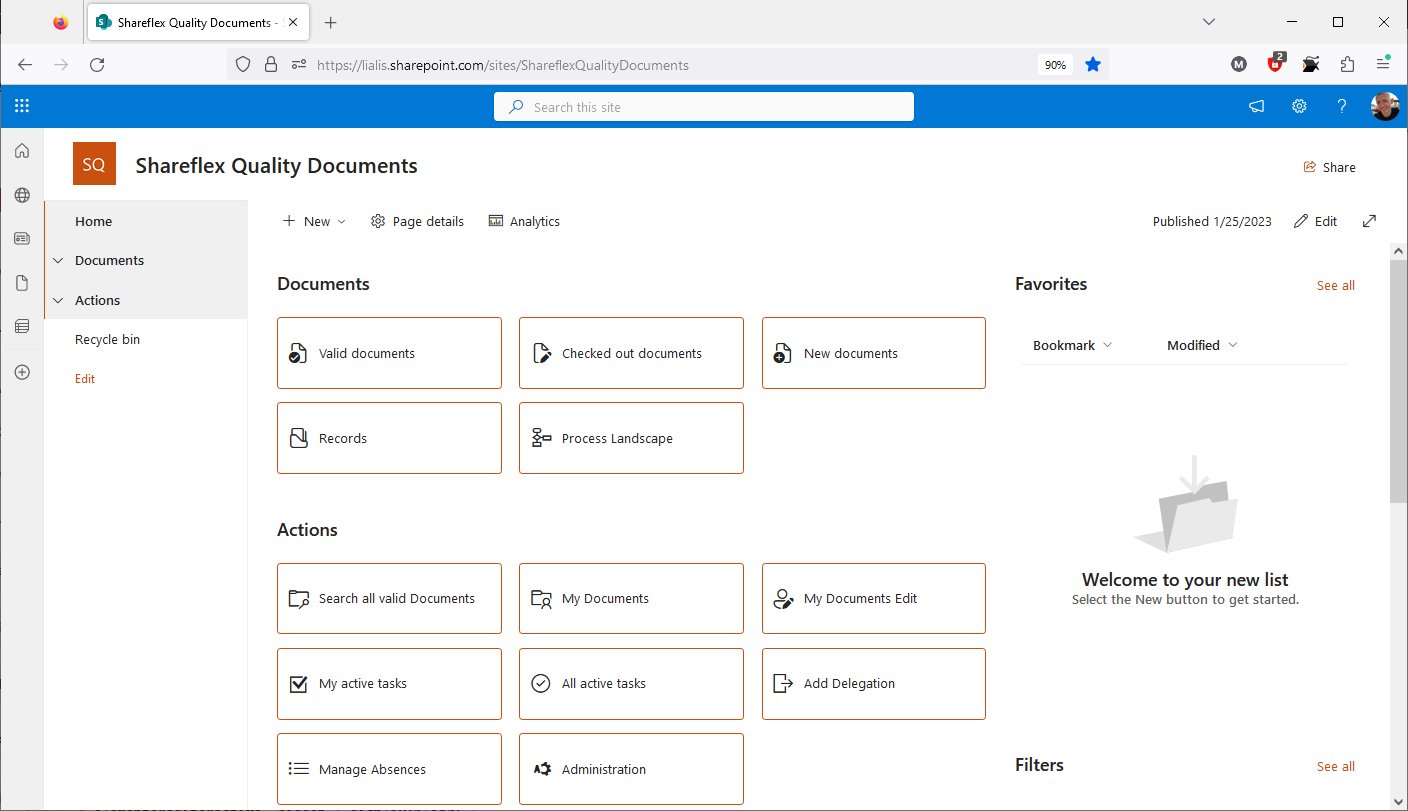
Task: Click See all for Favorites
Action: [x=1335, y=285]
